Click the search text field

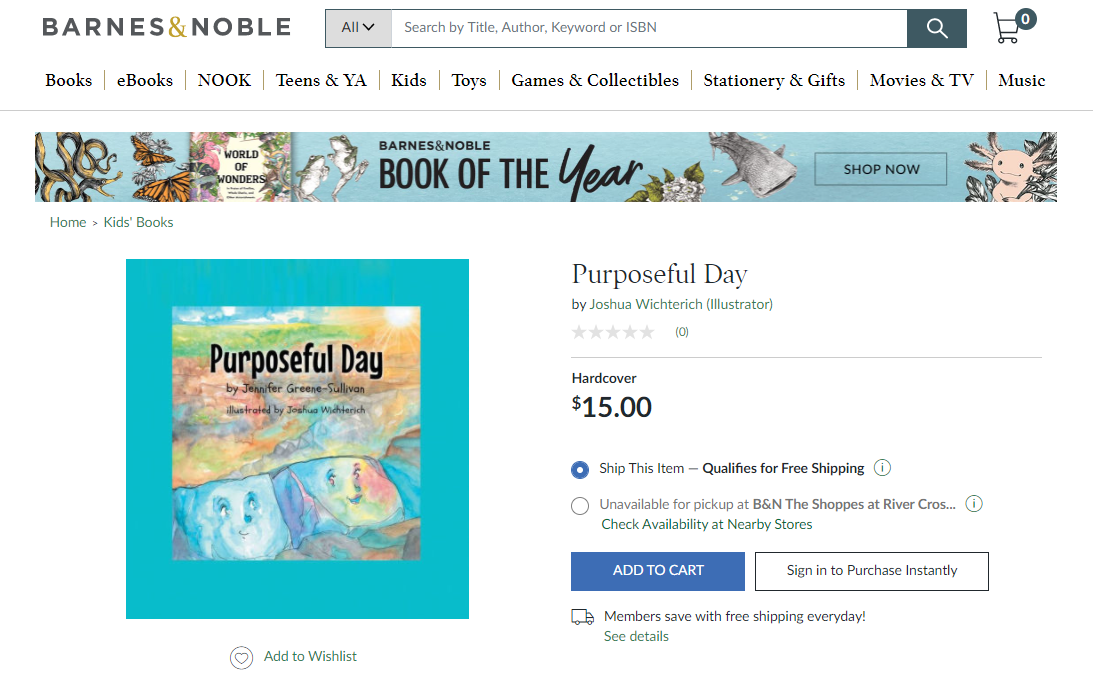650,28
